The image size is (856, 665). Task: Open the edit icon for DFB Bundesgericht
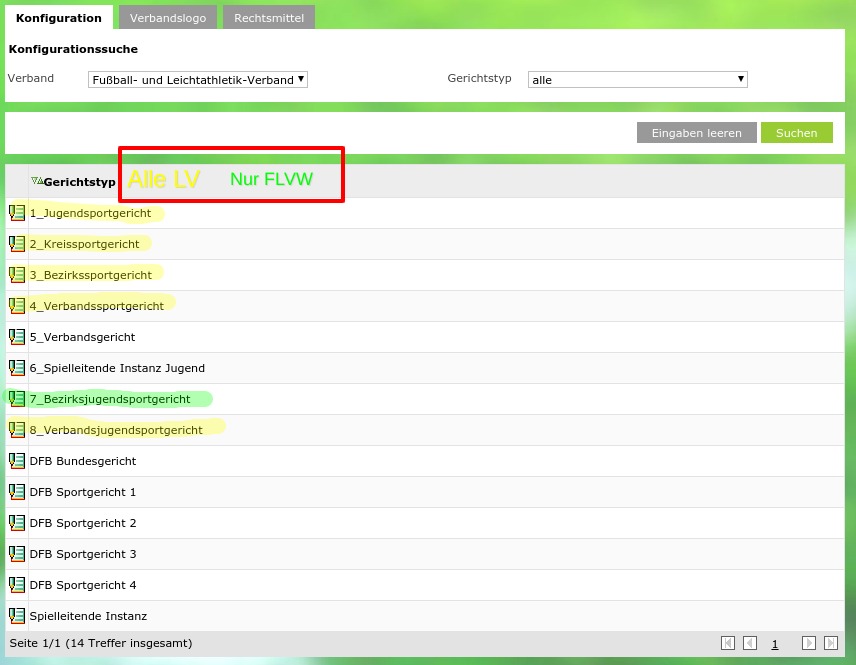coord(17,461)
